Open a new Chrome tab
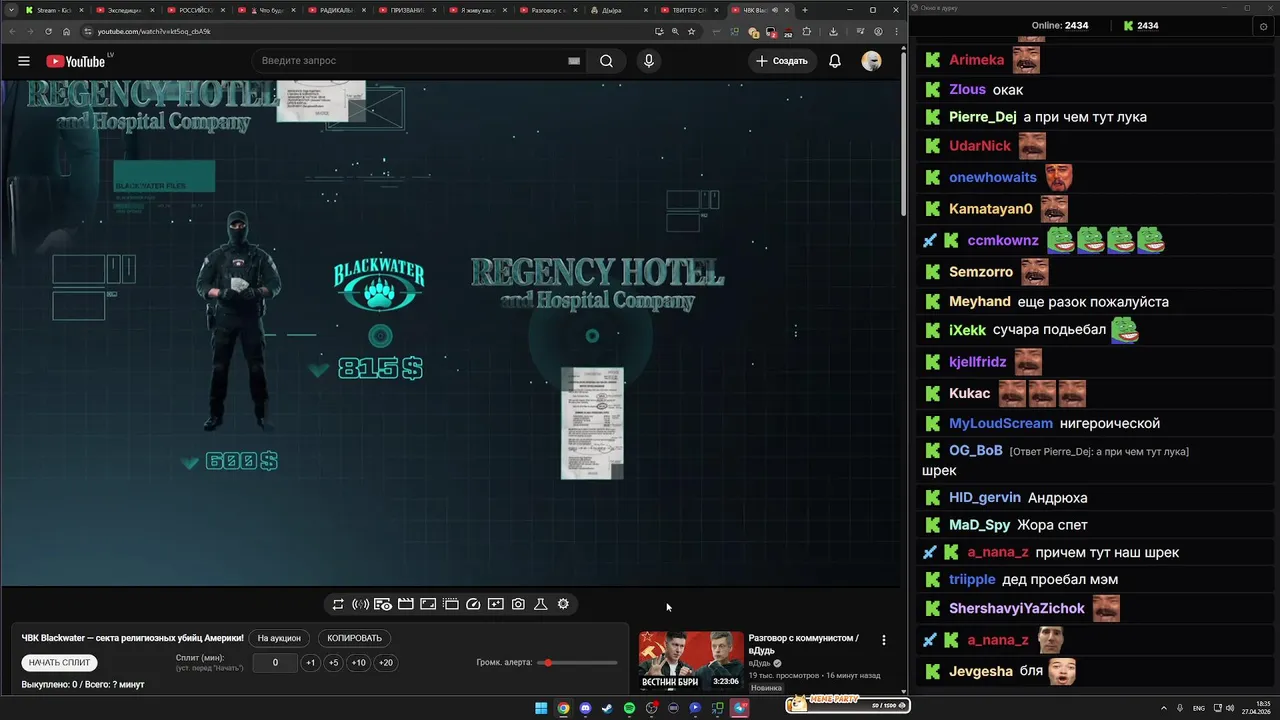This screenshot has width=1280, height=720. (805, 10)
